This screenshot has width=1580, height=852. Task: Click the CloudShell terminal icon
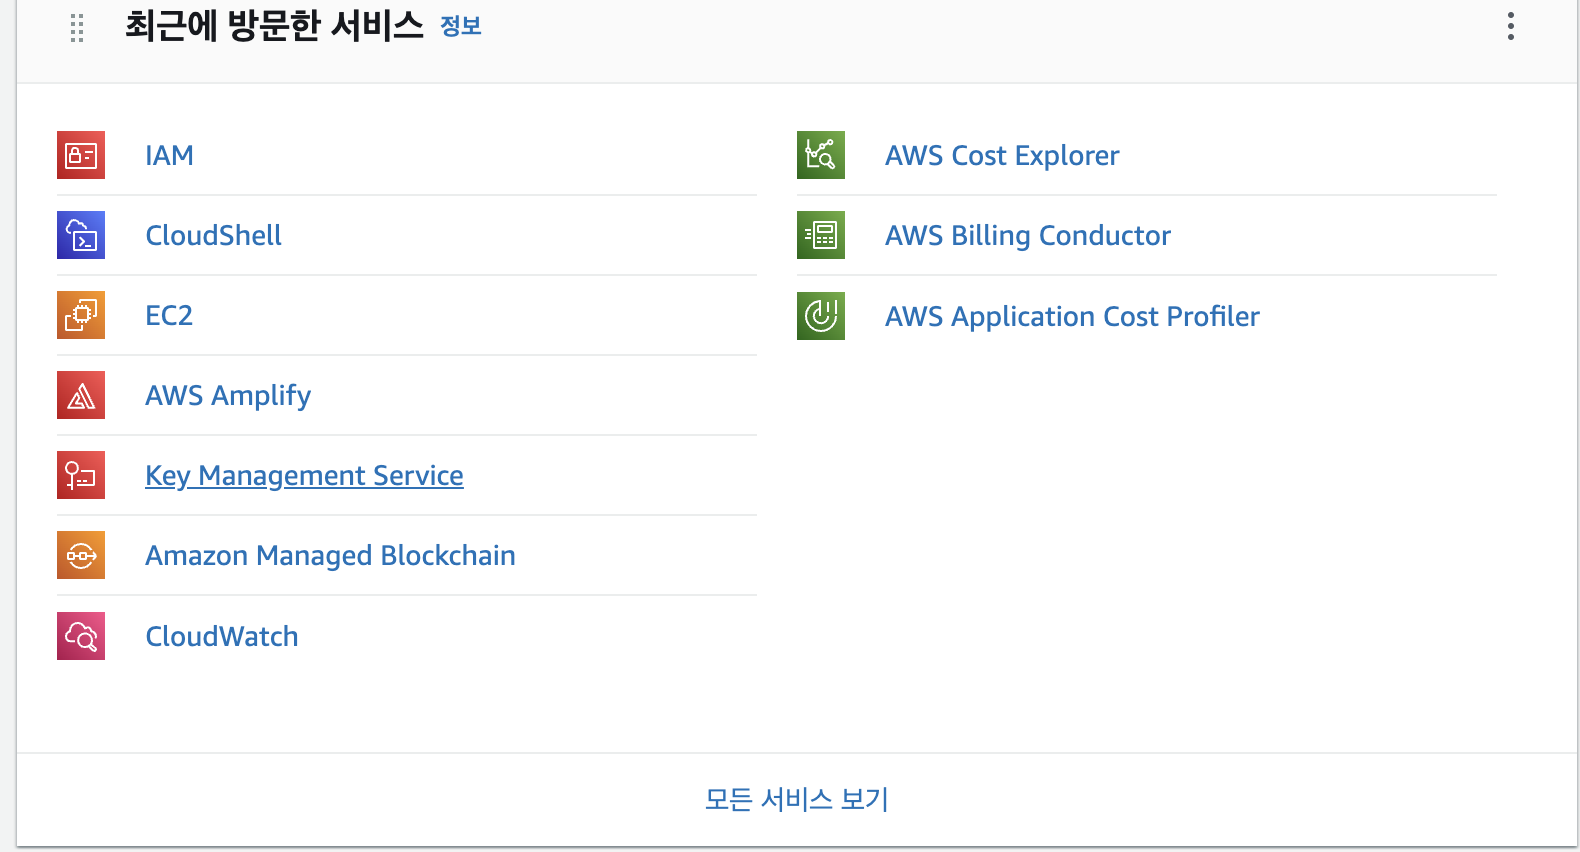tap(81, 235)
